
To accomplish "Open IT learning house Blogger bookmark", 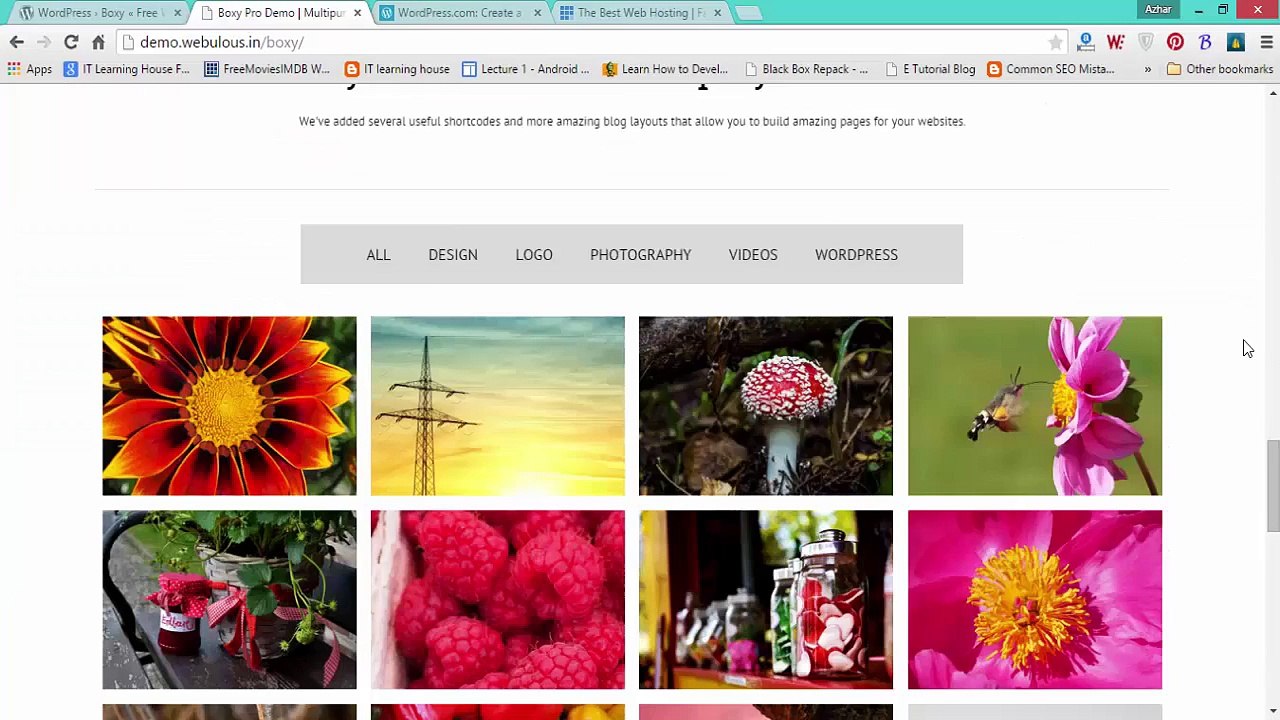I will click(x=397, y=69).
